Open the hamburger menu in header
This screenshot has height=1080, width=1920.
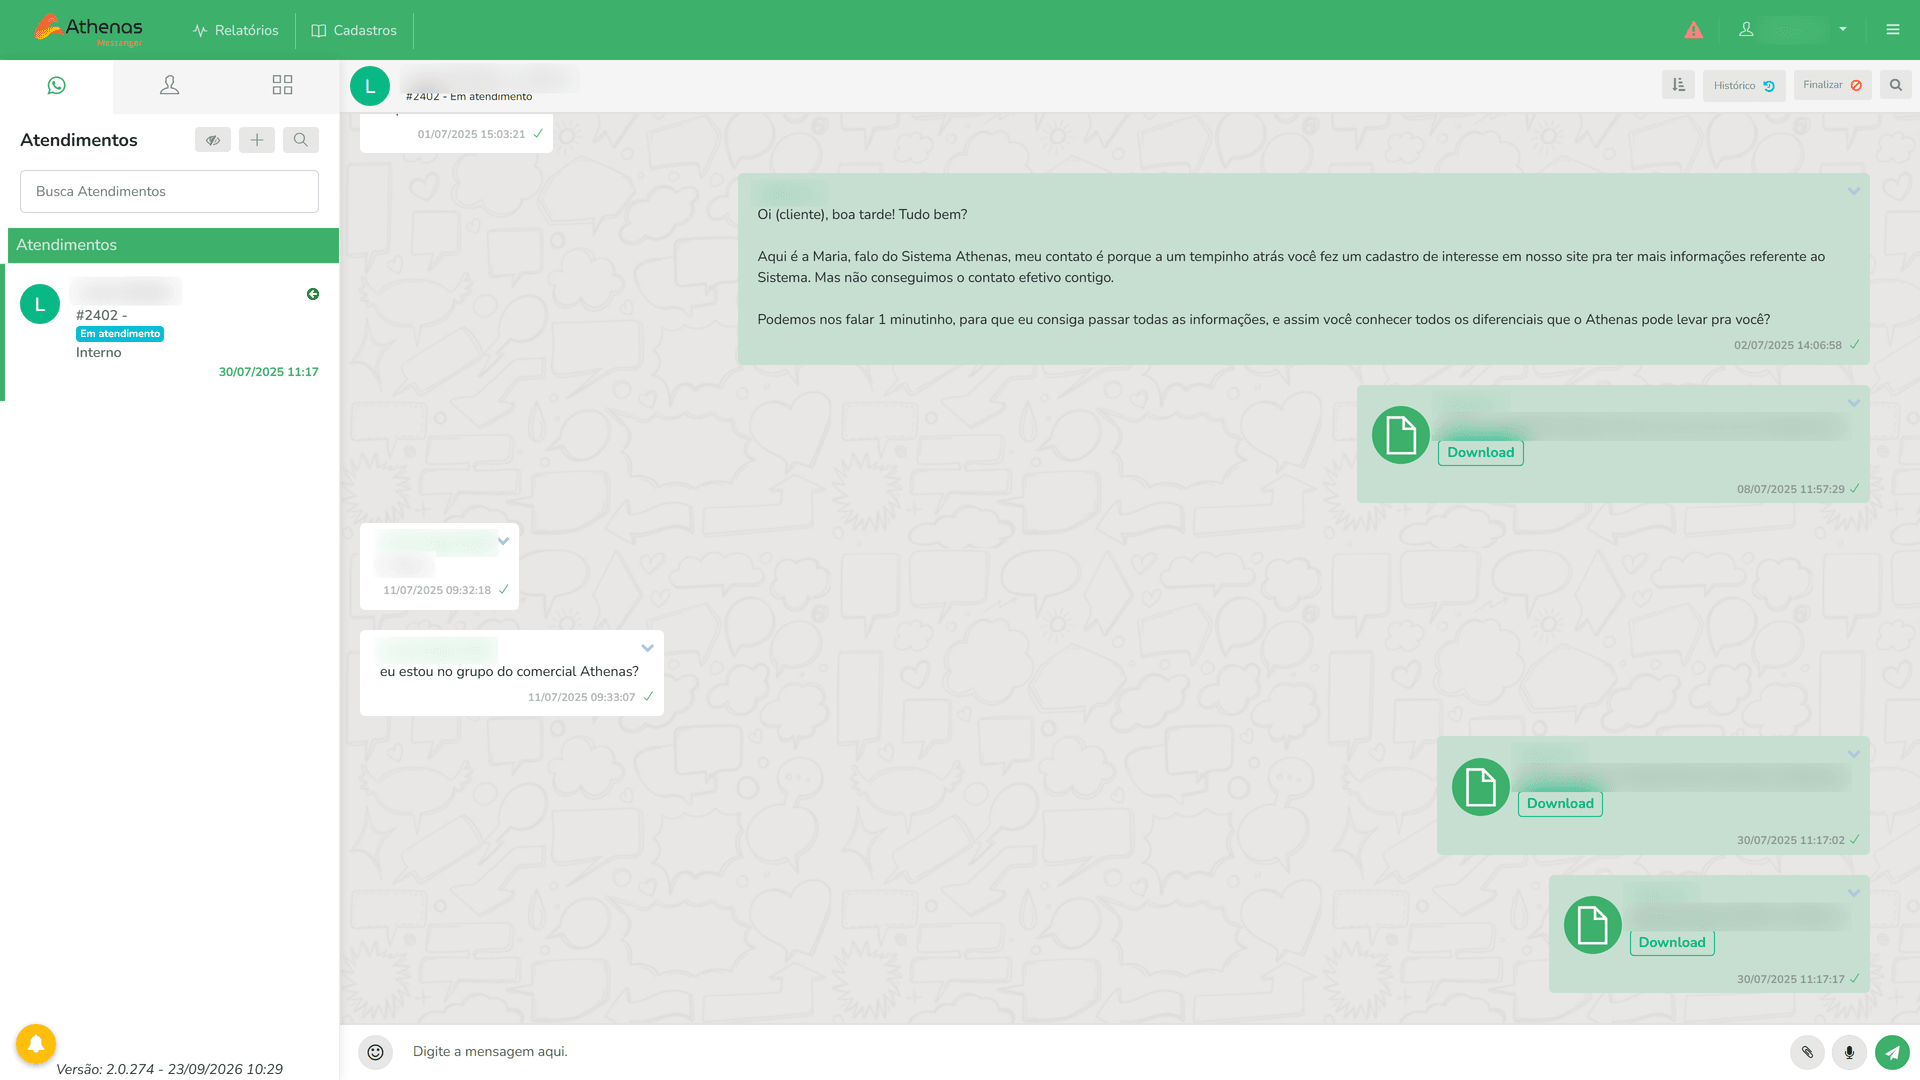tap(1893, 30)
